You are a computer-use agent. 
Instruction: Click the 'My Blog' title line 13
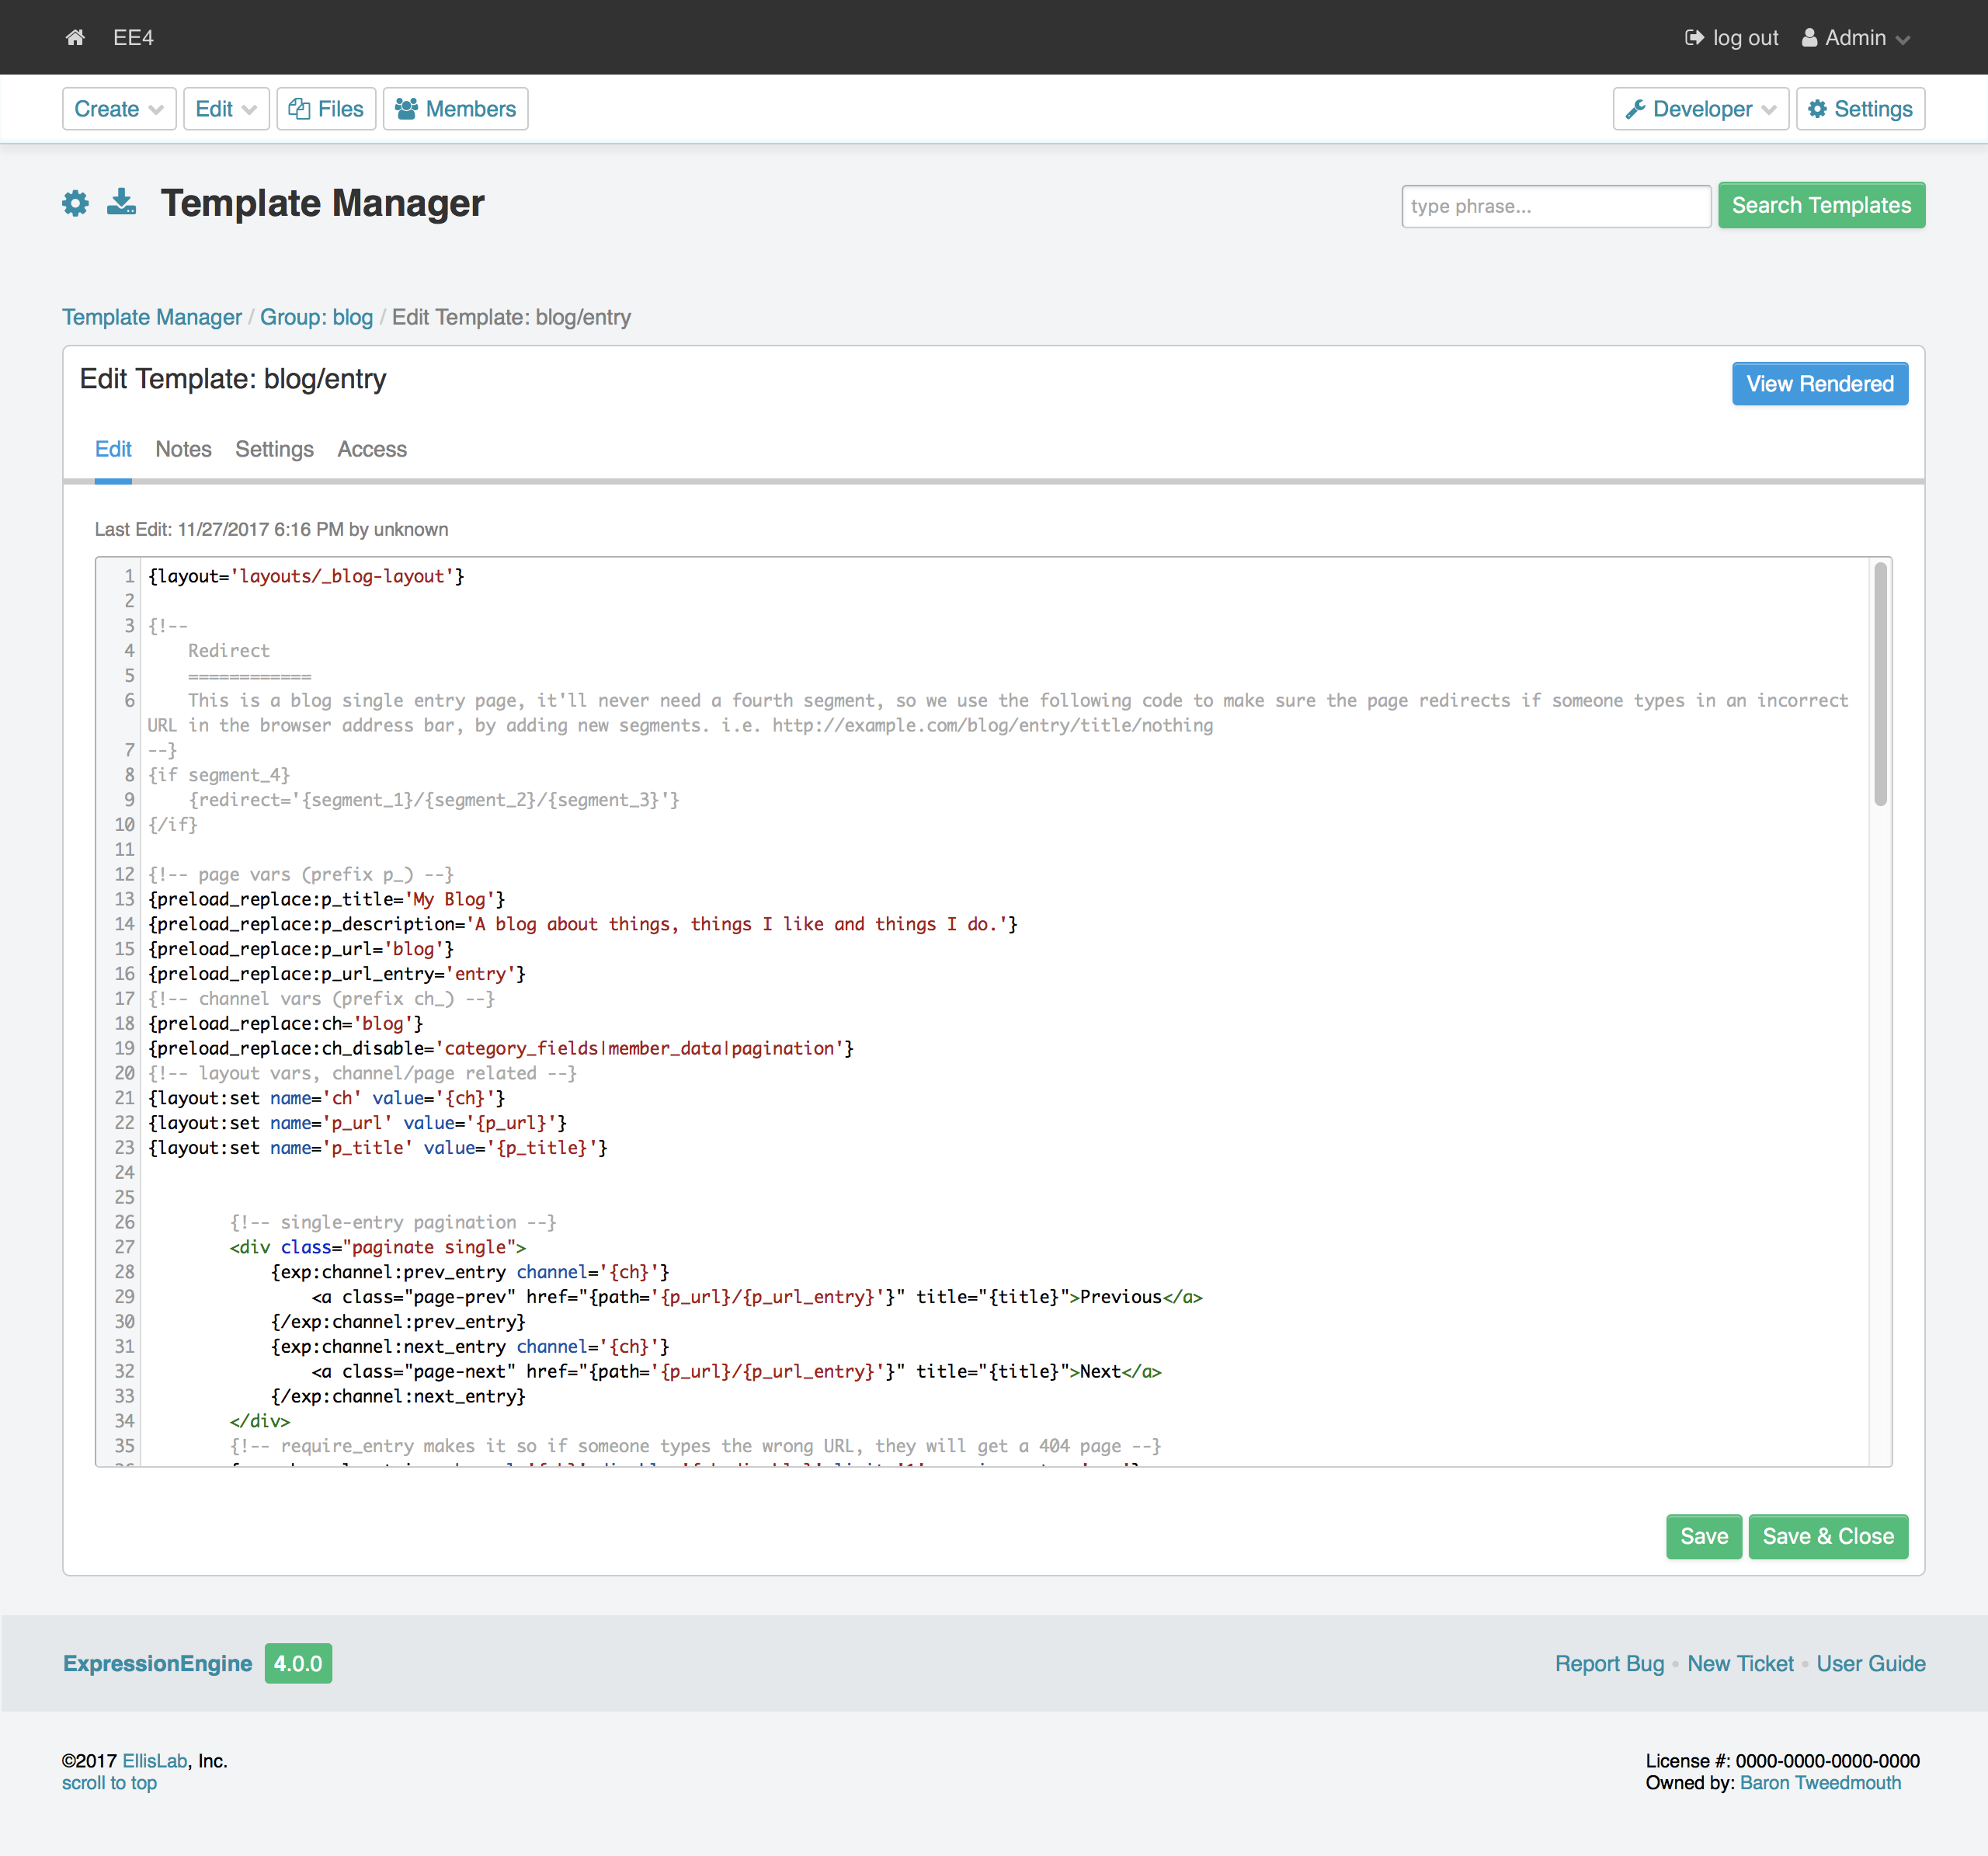(x=327, y=899)
